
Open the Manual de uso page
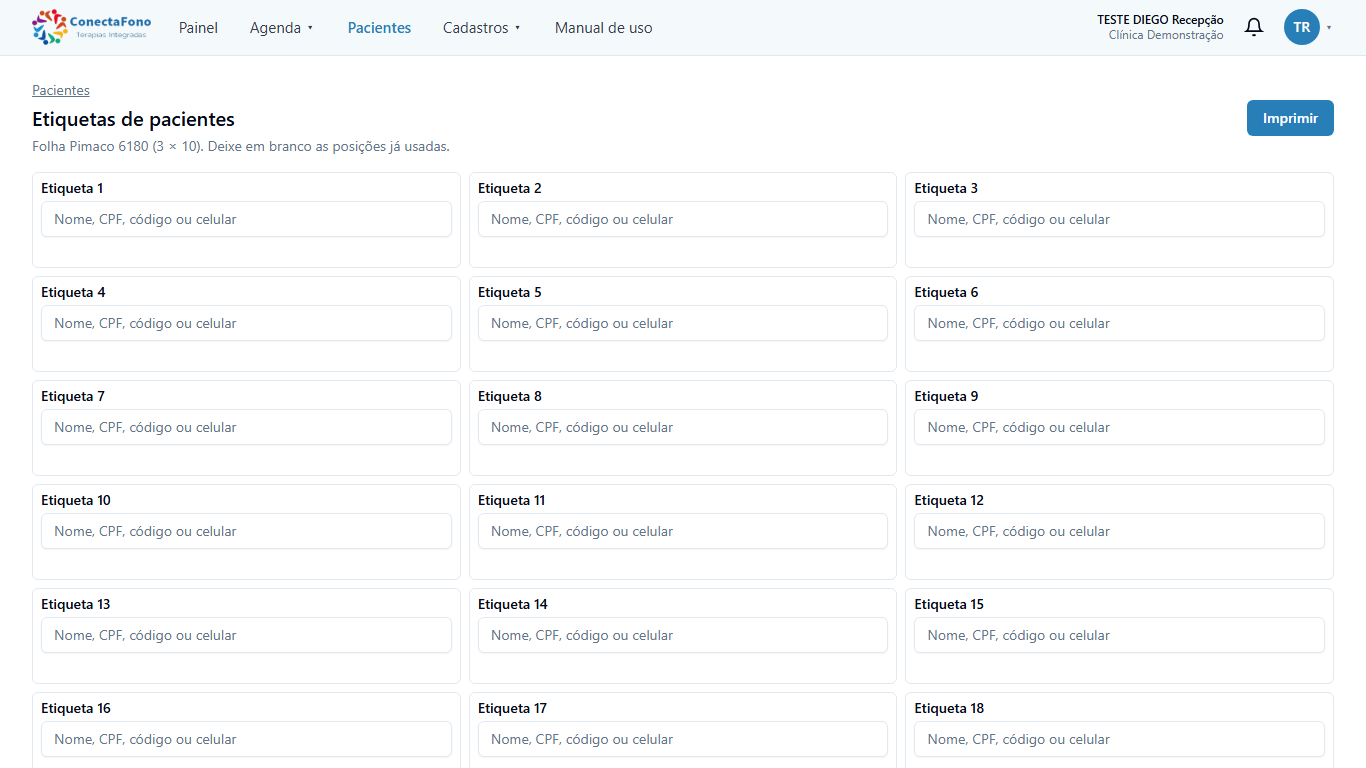pyautogui.click(x=604, y=28)
